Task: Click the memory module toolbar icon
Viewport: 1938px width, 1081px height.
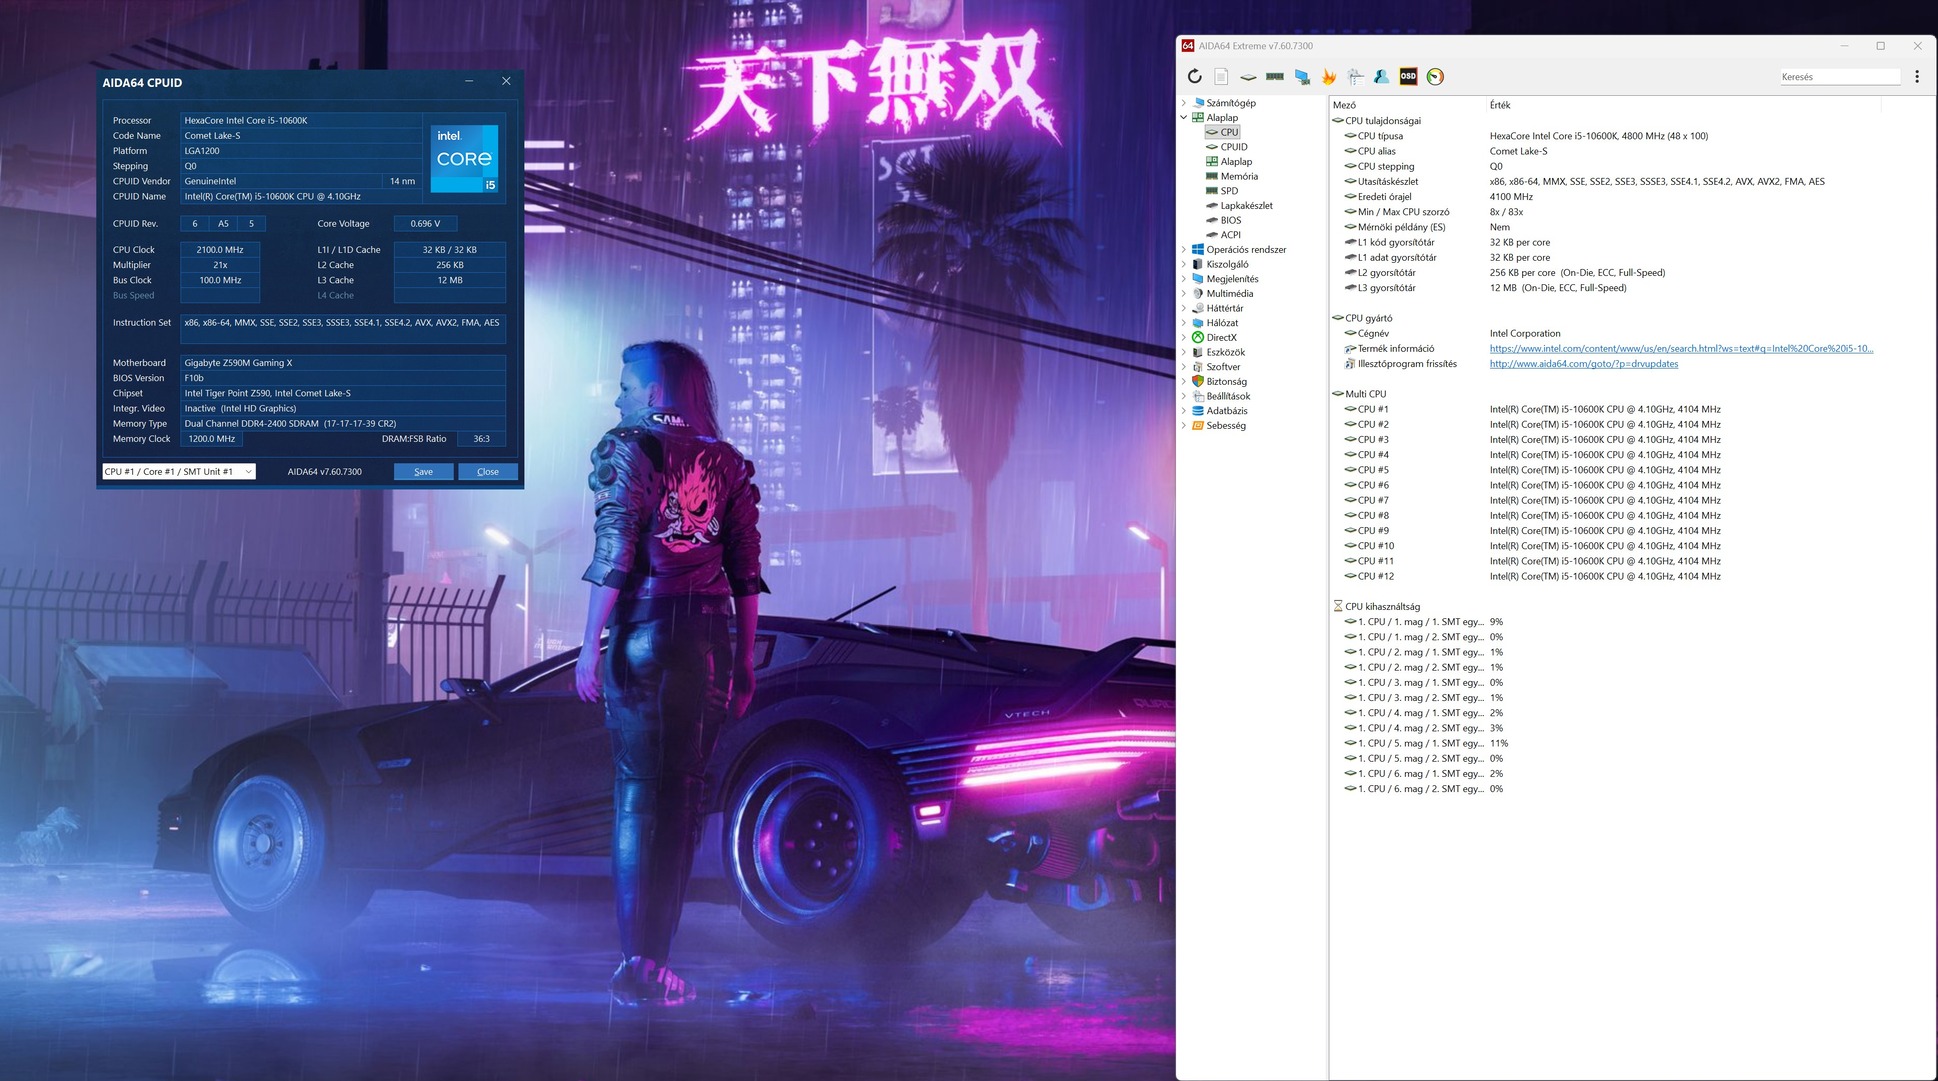Action: coord(1274,77)
